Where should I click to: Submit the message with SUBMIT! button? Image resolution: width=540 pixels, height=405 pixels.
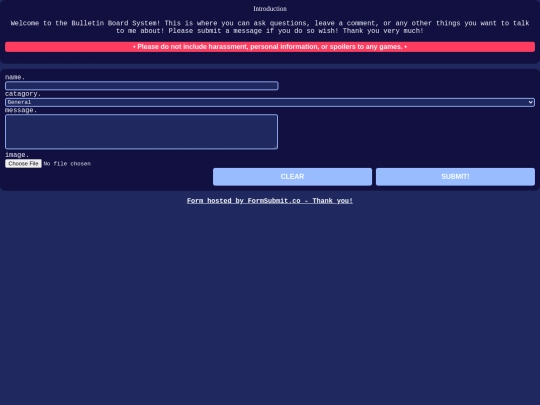tap(455, 177)
